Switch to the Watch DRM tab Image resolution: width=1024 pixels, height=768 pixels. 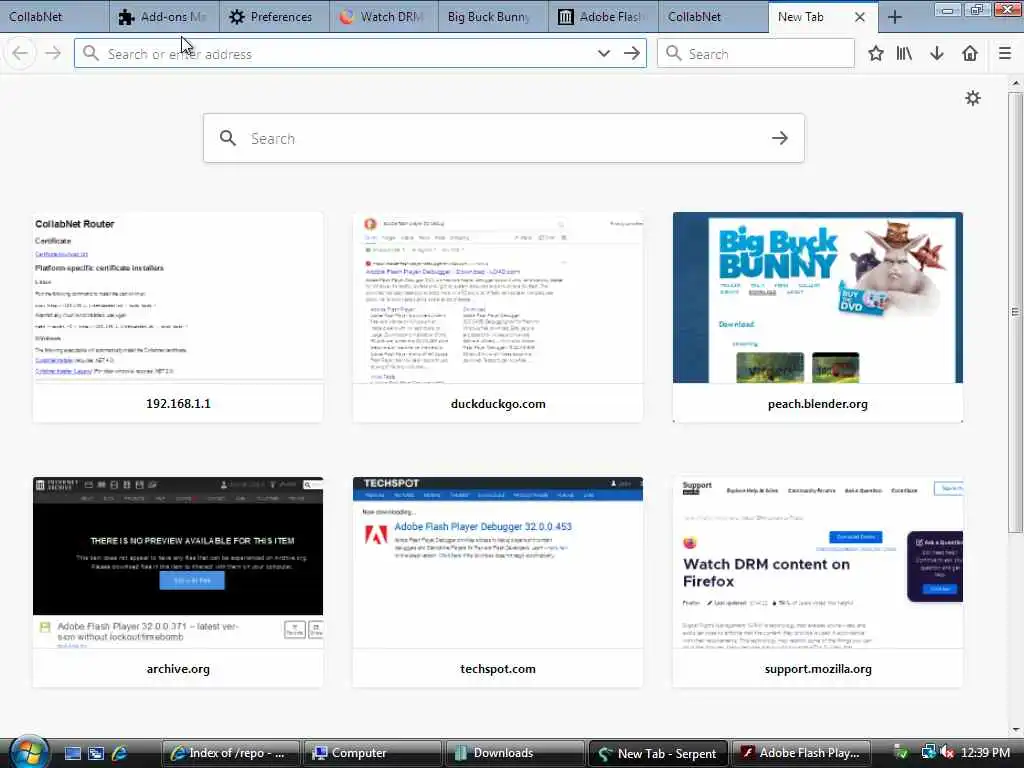click(383, 17)
